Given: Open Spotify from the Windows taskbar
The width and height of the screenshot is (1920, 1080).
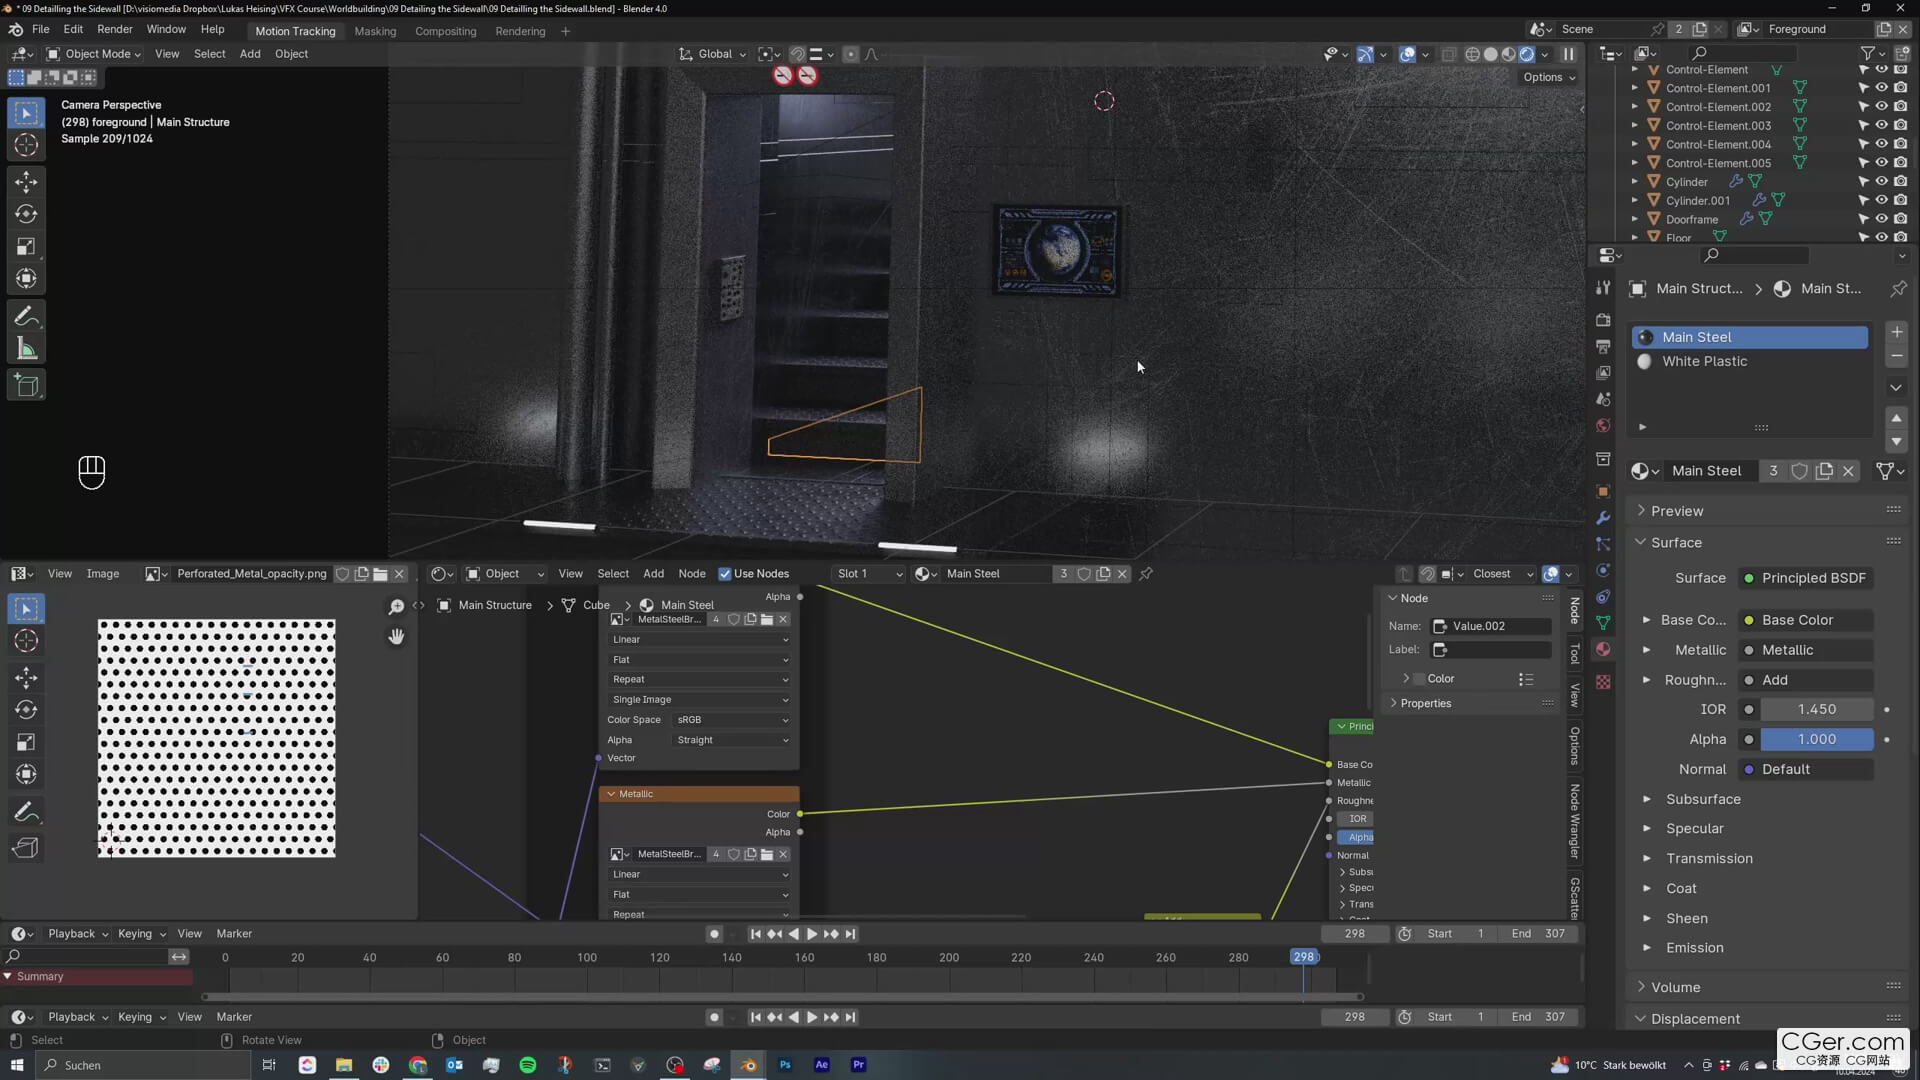Looking at the screenshot, I should coord(528,1065).
